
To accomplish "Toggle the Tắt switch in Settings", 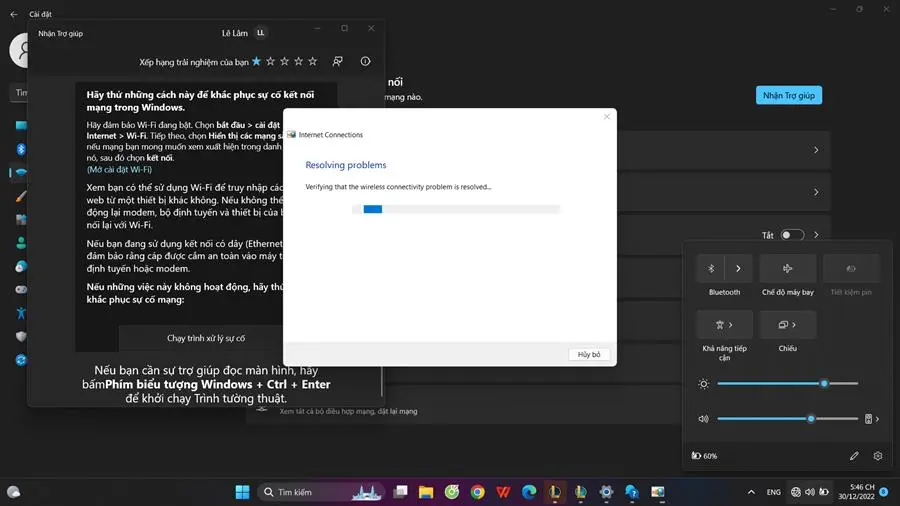I will (792, 235).
